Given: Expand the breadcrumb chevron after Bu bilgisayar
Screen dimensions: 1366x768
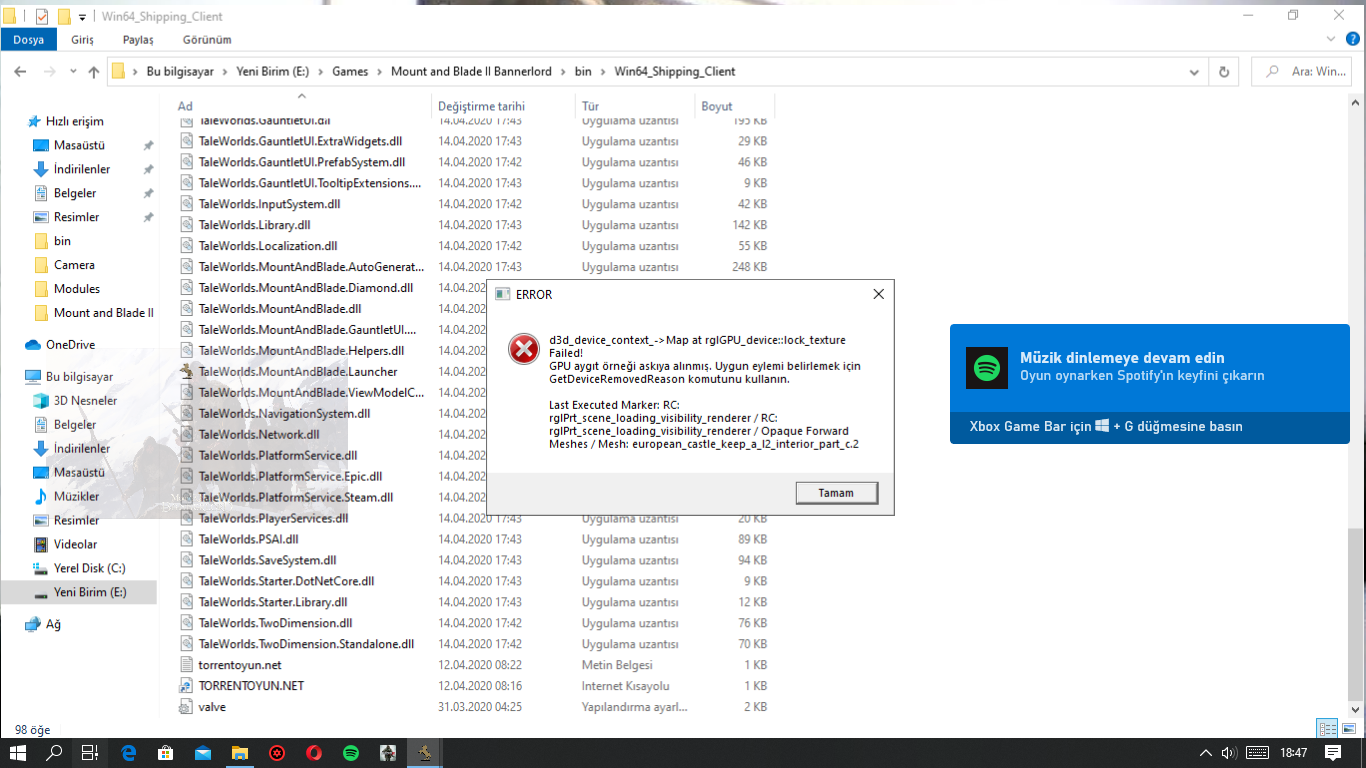Looking at the screenshot, I should pyautogui.click(x=225, y=72).
